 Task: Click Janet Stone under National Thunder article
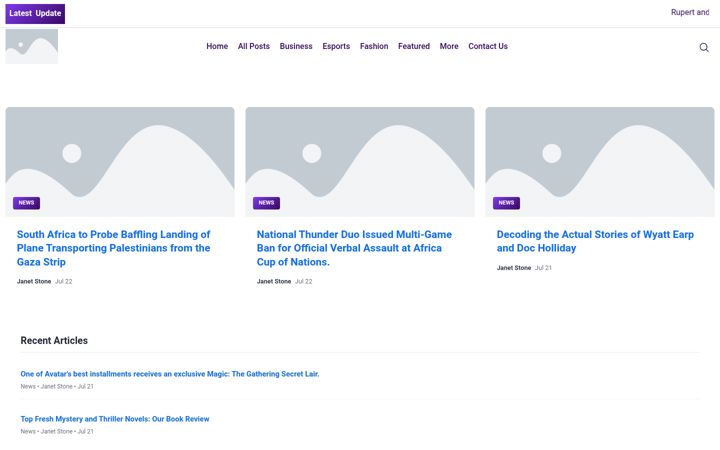coord(274,281)
